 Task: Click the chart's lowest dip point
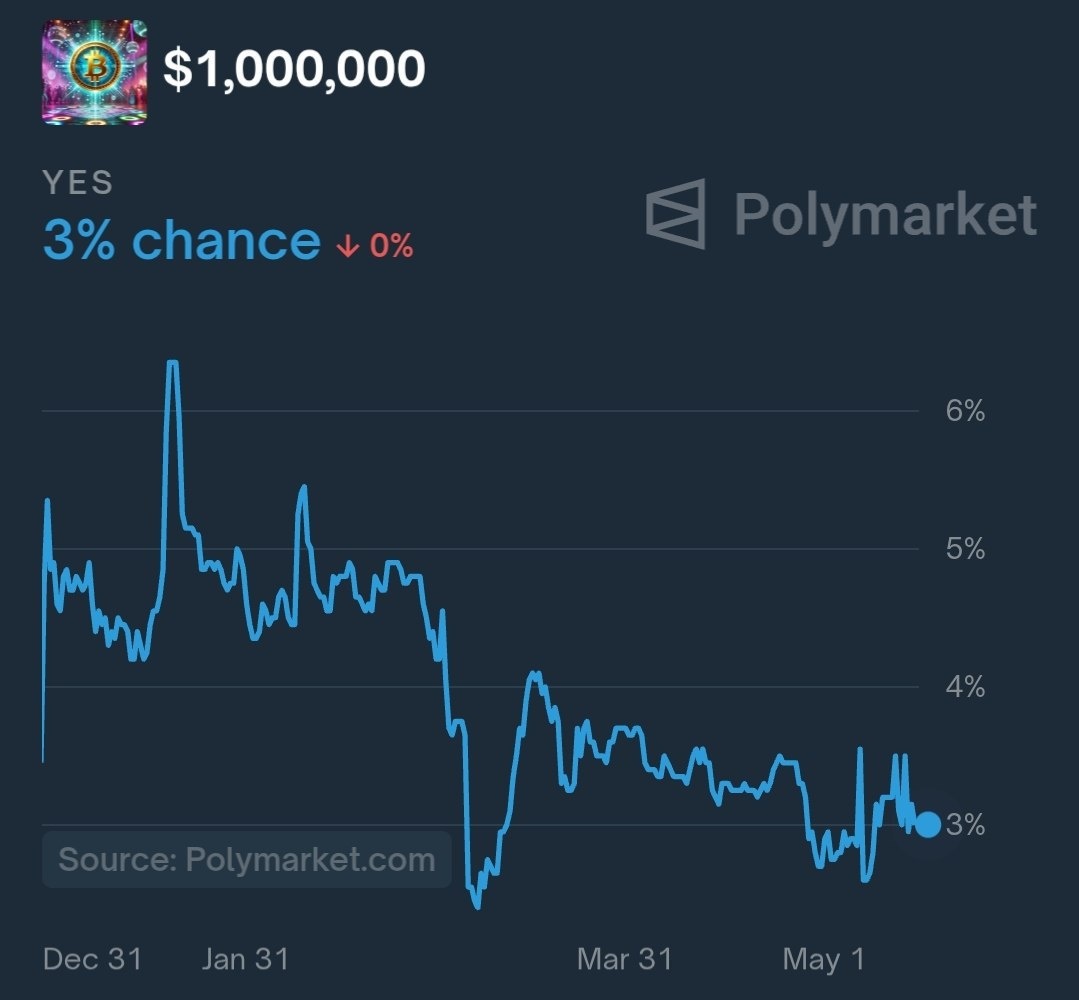tap(478, 906)
